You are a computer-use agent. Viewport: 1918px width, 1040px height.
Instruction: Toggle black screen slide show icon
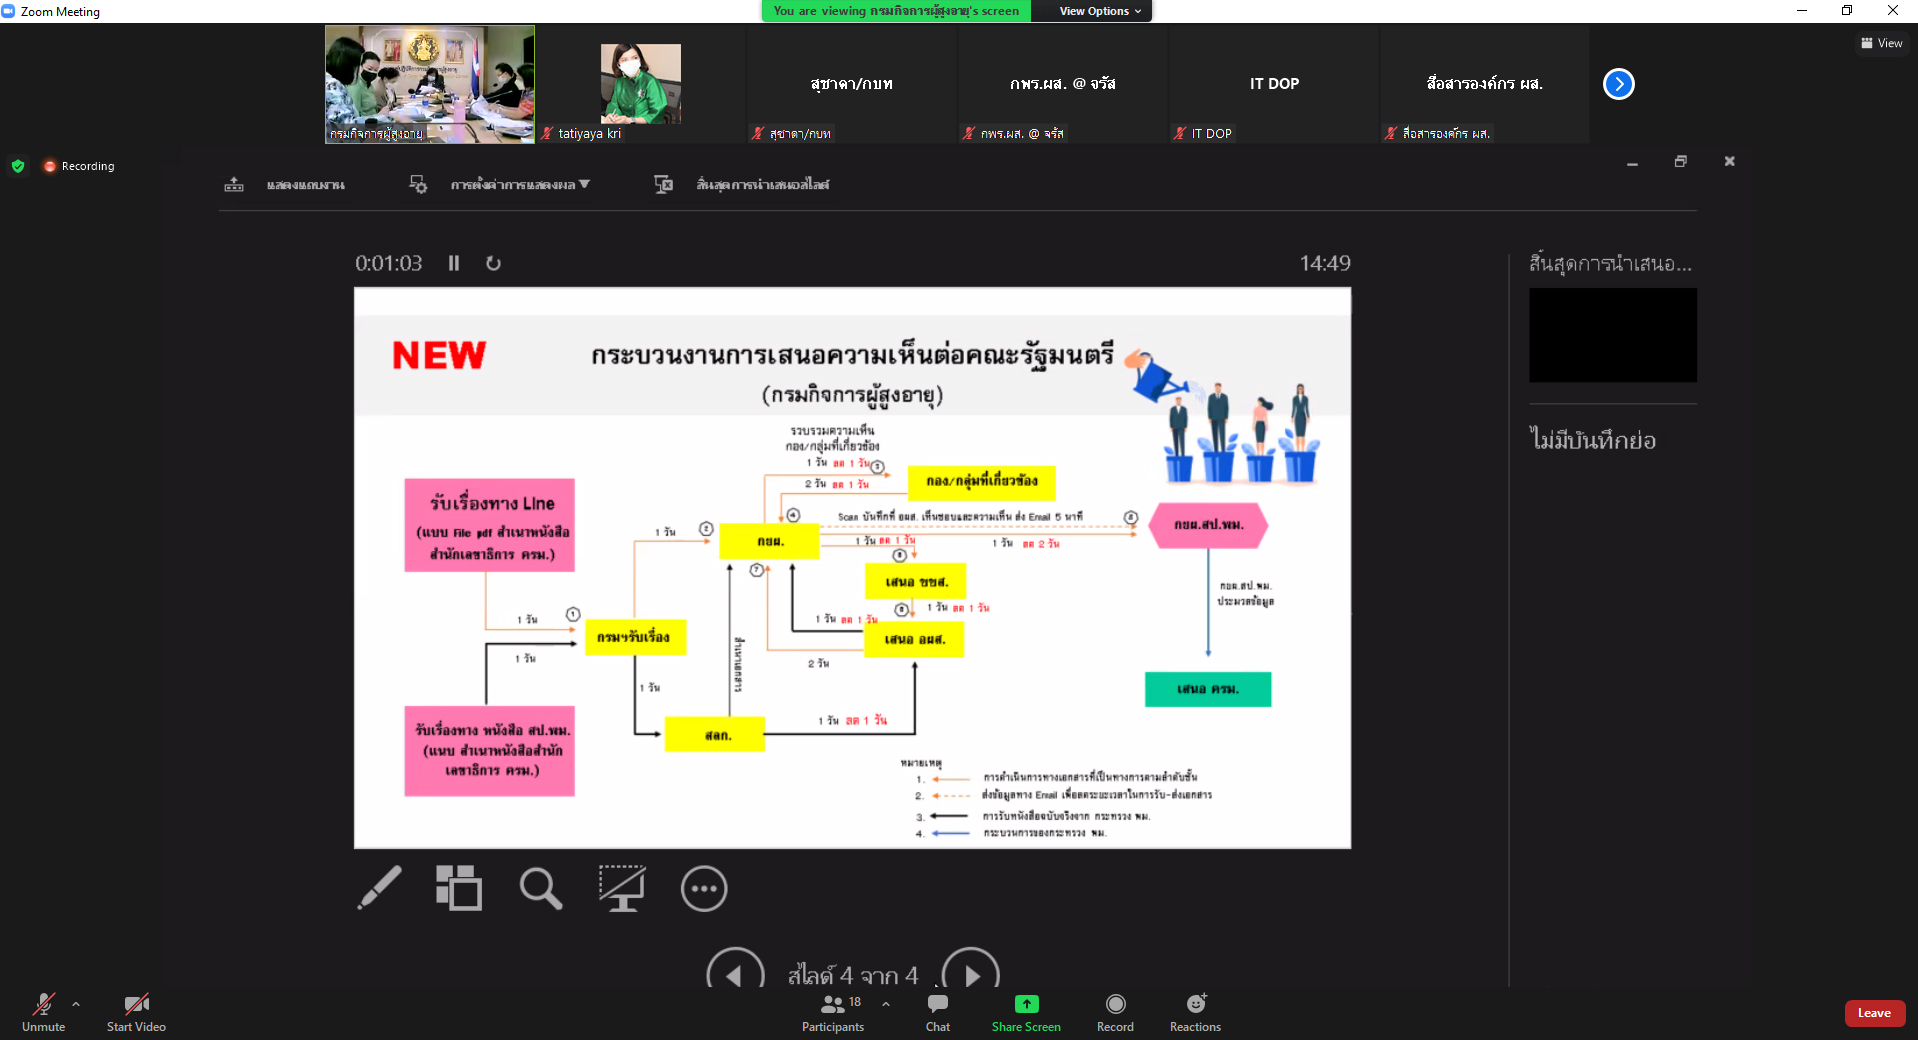(622, 888)
